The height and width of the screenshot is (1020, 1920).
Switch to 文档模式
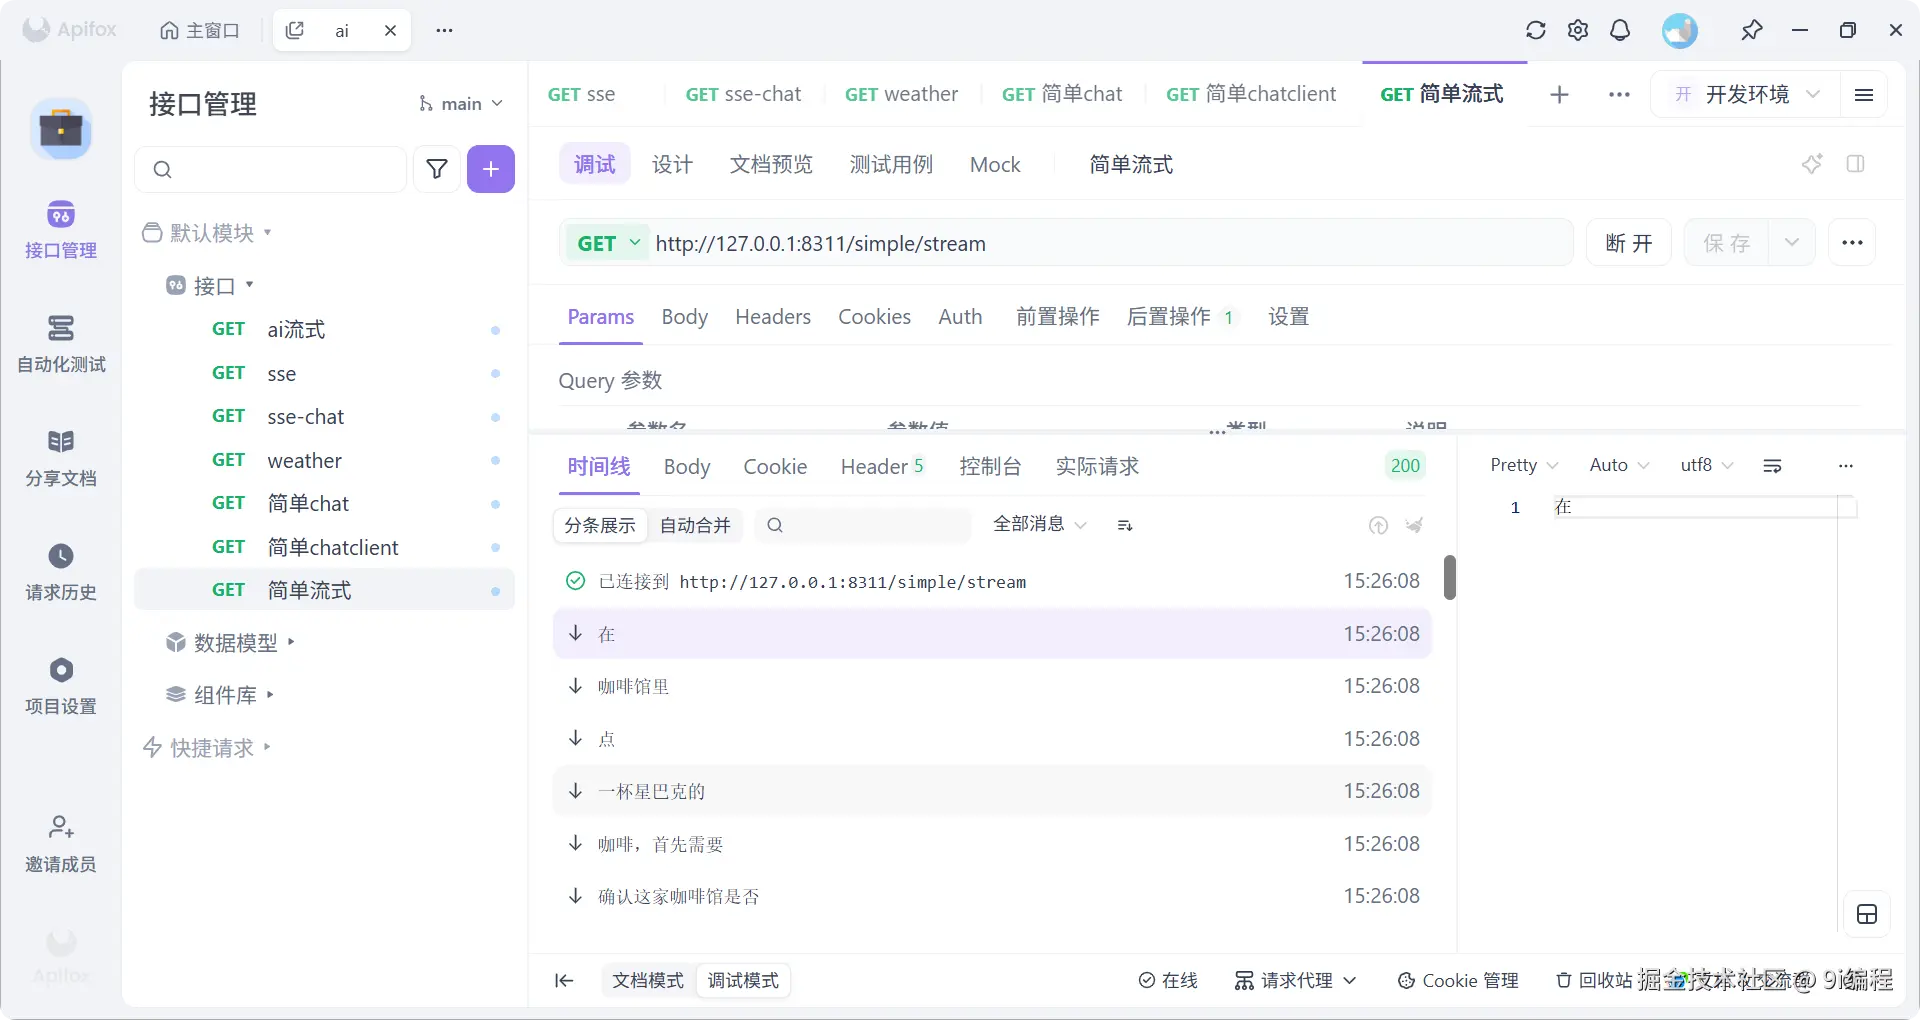pyautogui.click(x=648, y=981)
